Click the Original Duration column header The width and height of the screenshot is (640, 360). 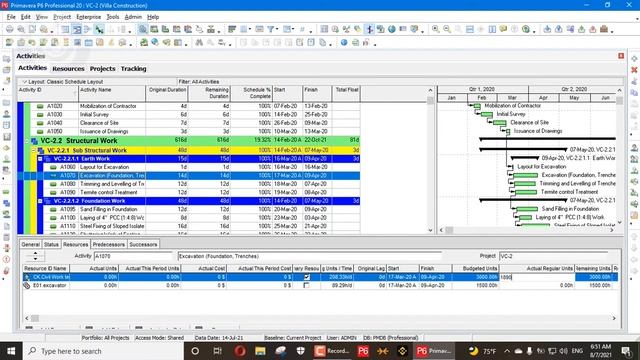coord(167,93)
